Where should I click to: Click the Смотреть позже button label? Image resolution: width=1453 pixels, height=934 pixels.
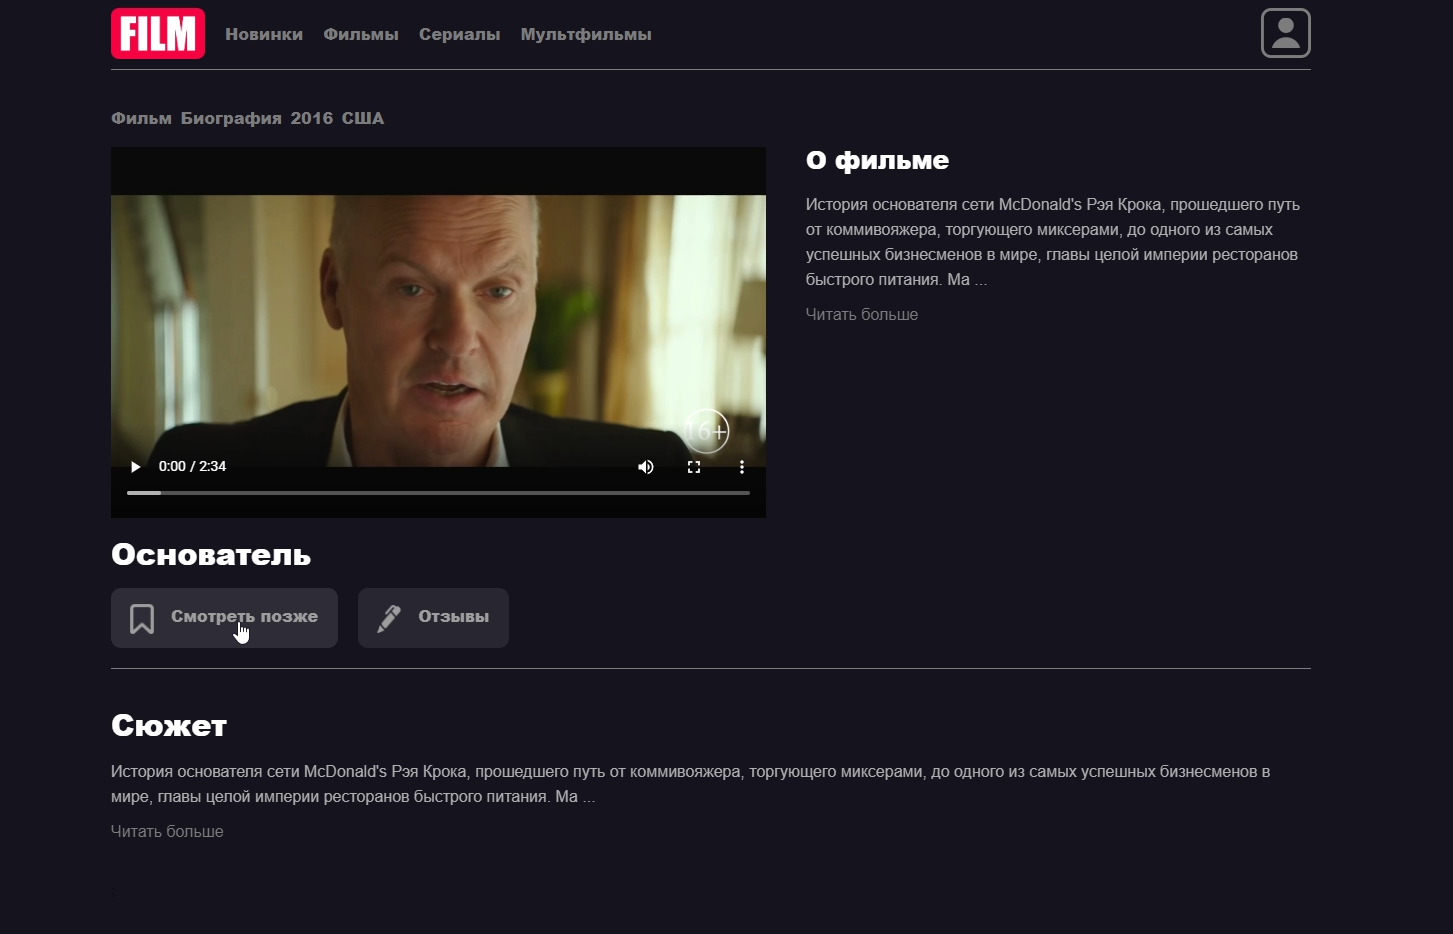click(x=244, y=616)
